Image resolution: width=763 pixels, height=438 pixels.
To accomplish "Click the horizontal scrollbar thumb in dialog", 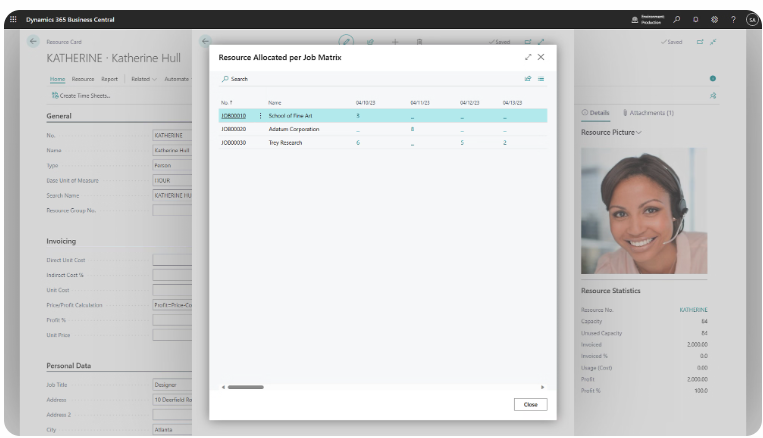I will (x=246, y=387).
